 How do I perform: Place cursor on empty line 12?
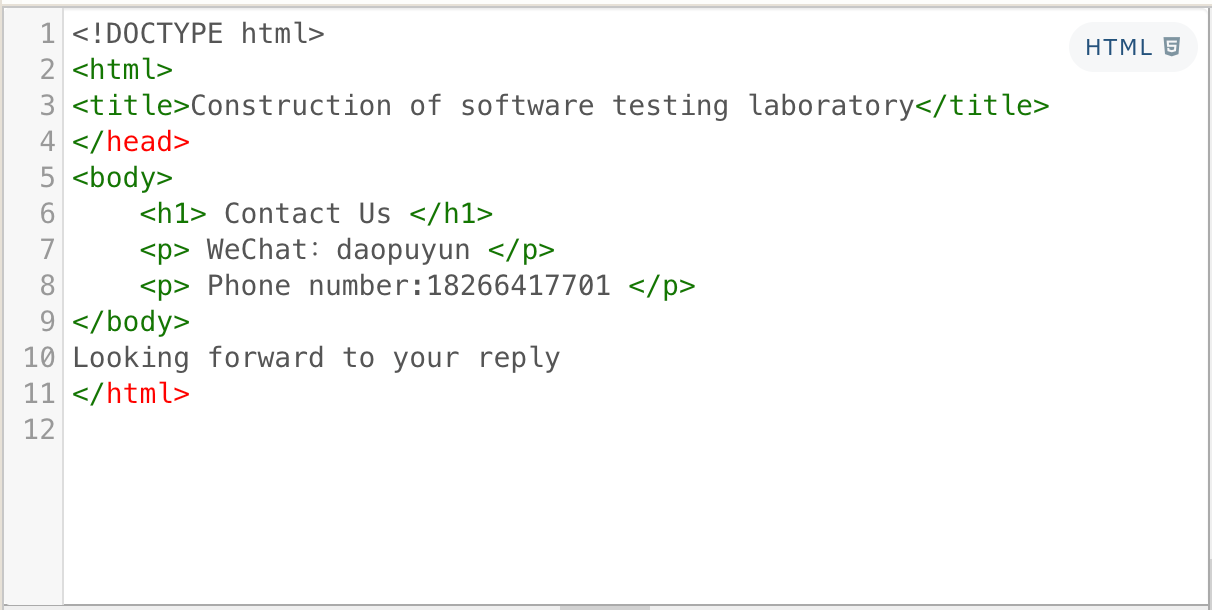(x=300, y=430)
